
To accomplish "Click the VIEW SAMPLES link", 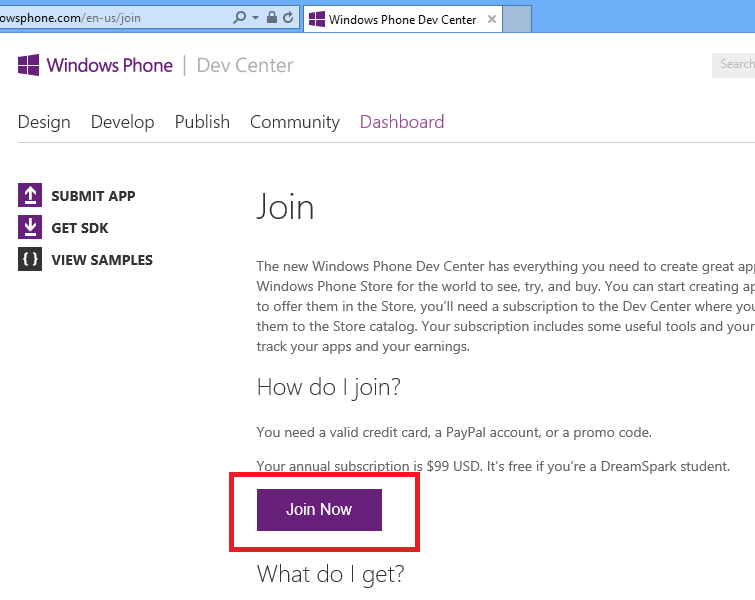I will pos(102,260).
